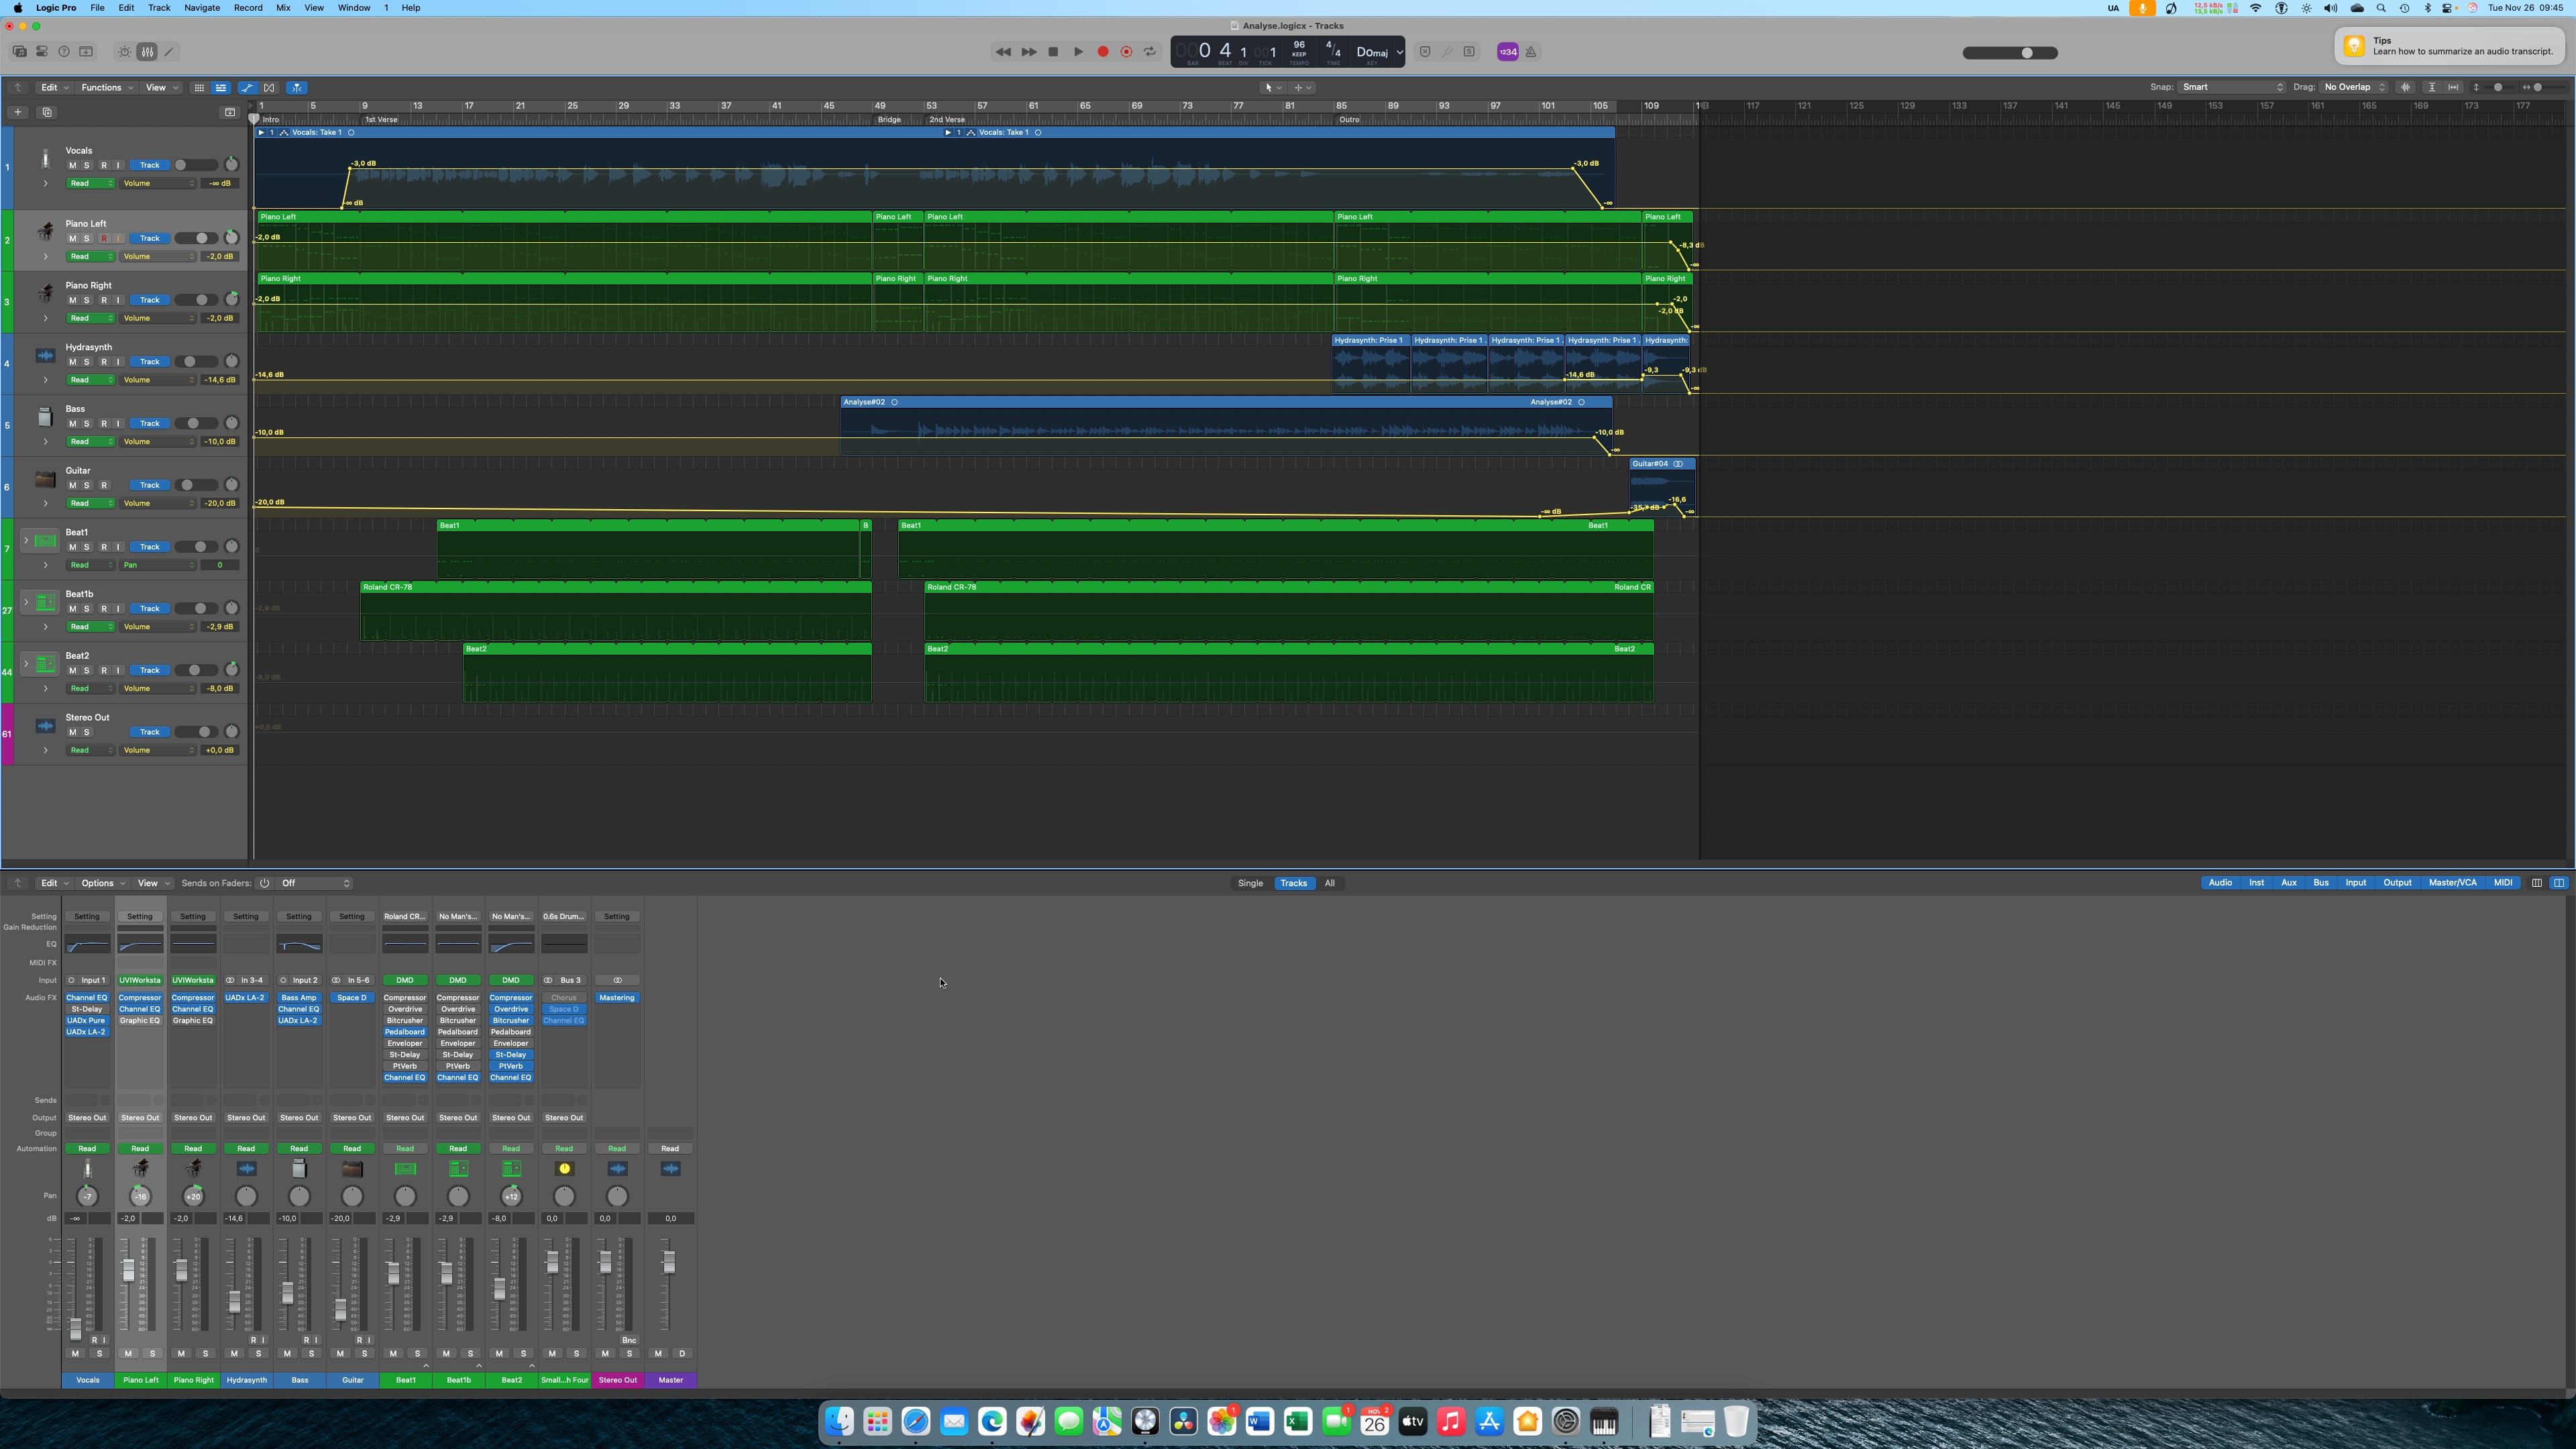Switch mixer to Single view
The width and height of the screenshot is (2576, 1449).
1250,883
